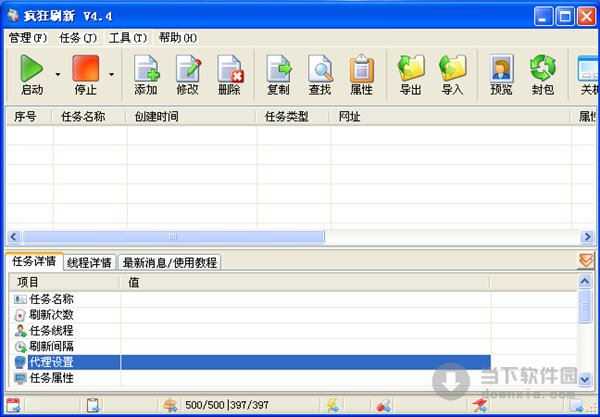Open the 管理(F) menu
The height and width of the screenshot is (417, 600).
pyautogui.click(x=28, y=38)
